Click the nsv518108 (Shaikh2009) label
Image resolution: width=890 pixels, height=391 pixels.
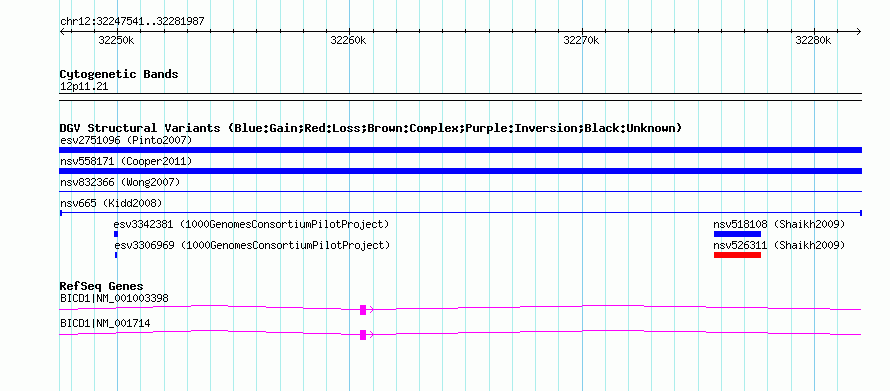click(779, 224)
